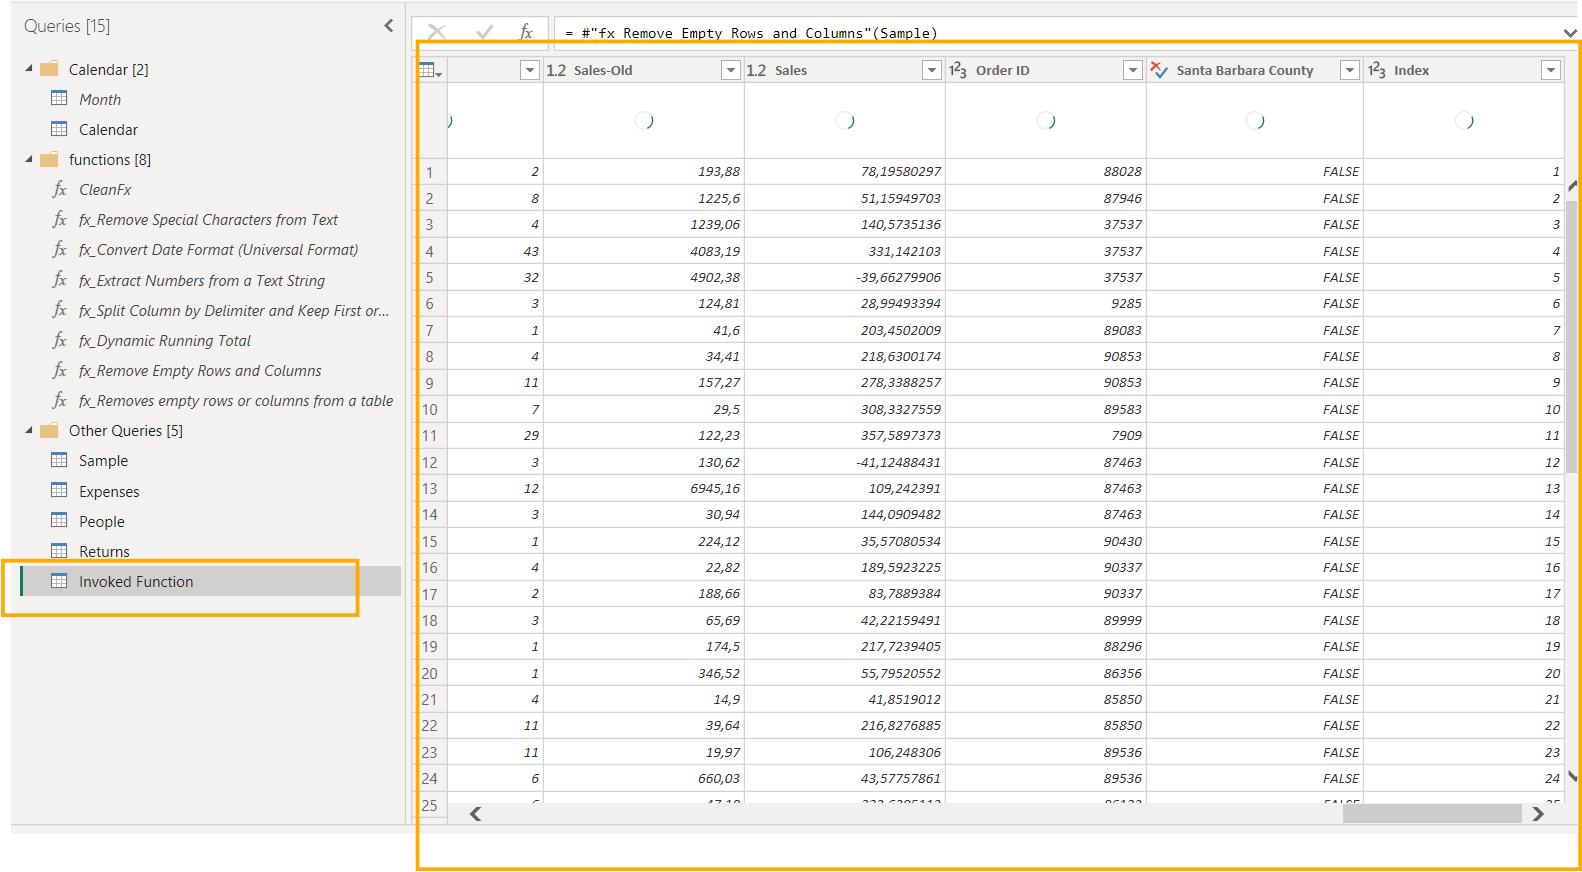This screenshot has width=1582, height=872.
Task: Open the Sales column filter dropdown
Action: [932, 70]
